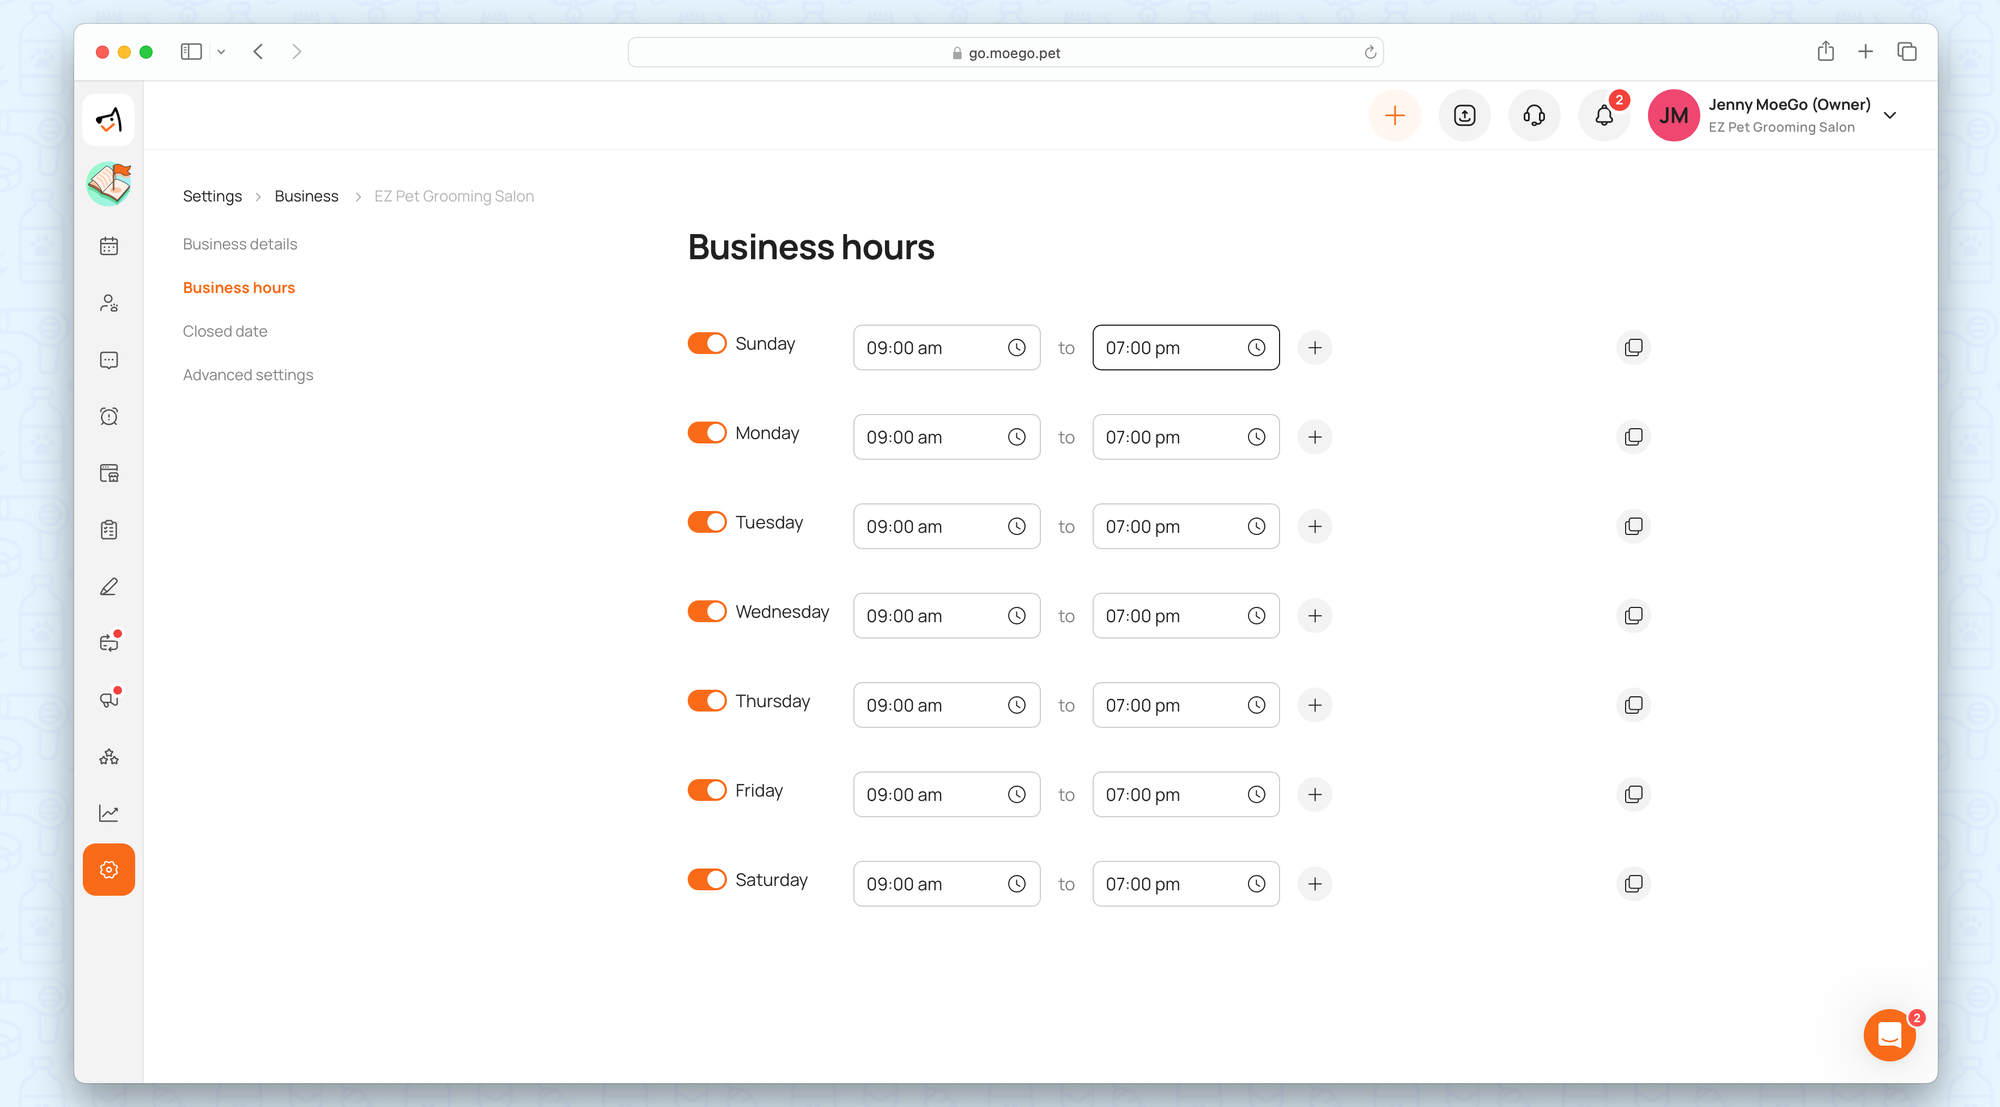This screenshot has height=1107, width=2000.
Task: Toggle Sunday business hours off
Action: tap(707, 344)
